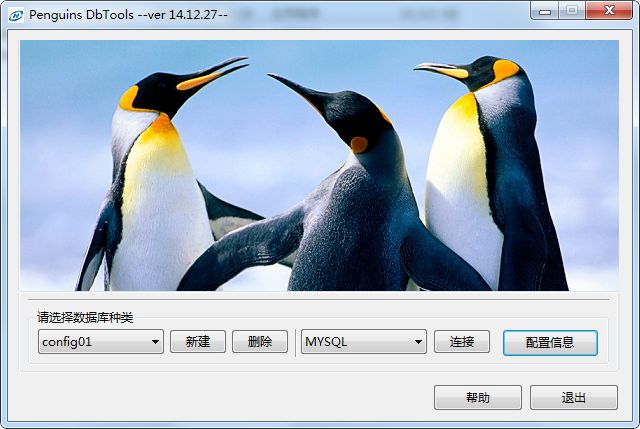Click the window title text Penguins DbTools
Image resolution: width=640 pixels, height=429 pixels.
tap(81, 15)
